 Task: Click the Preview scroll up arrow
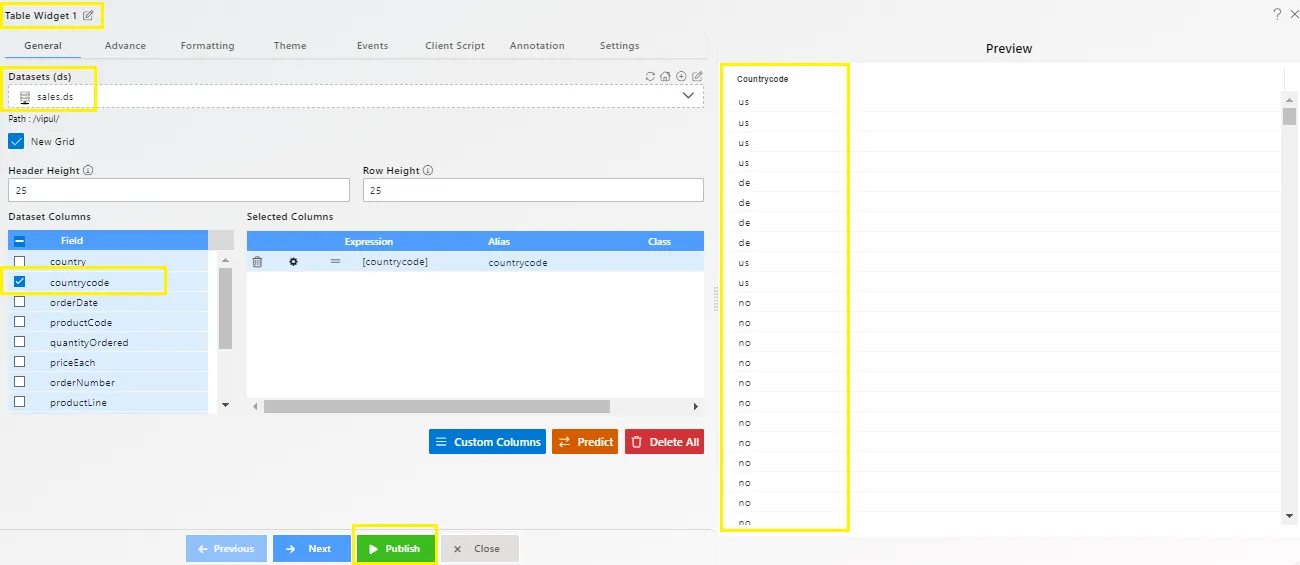pyautogui.click(x=1289, y=98)
